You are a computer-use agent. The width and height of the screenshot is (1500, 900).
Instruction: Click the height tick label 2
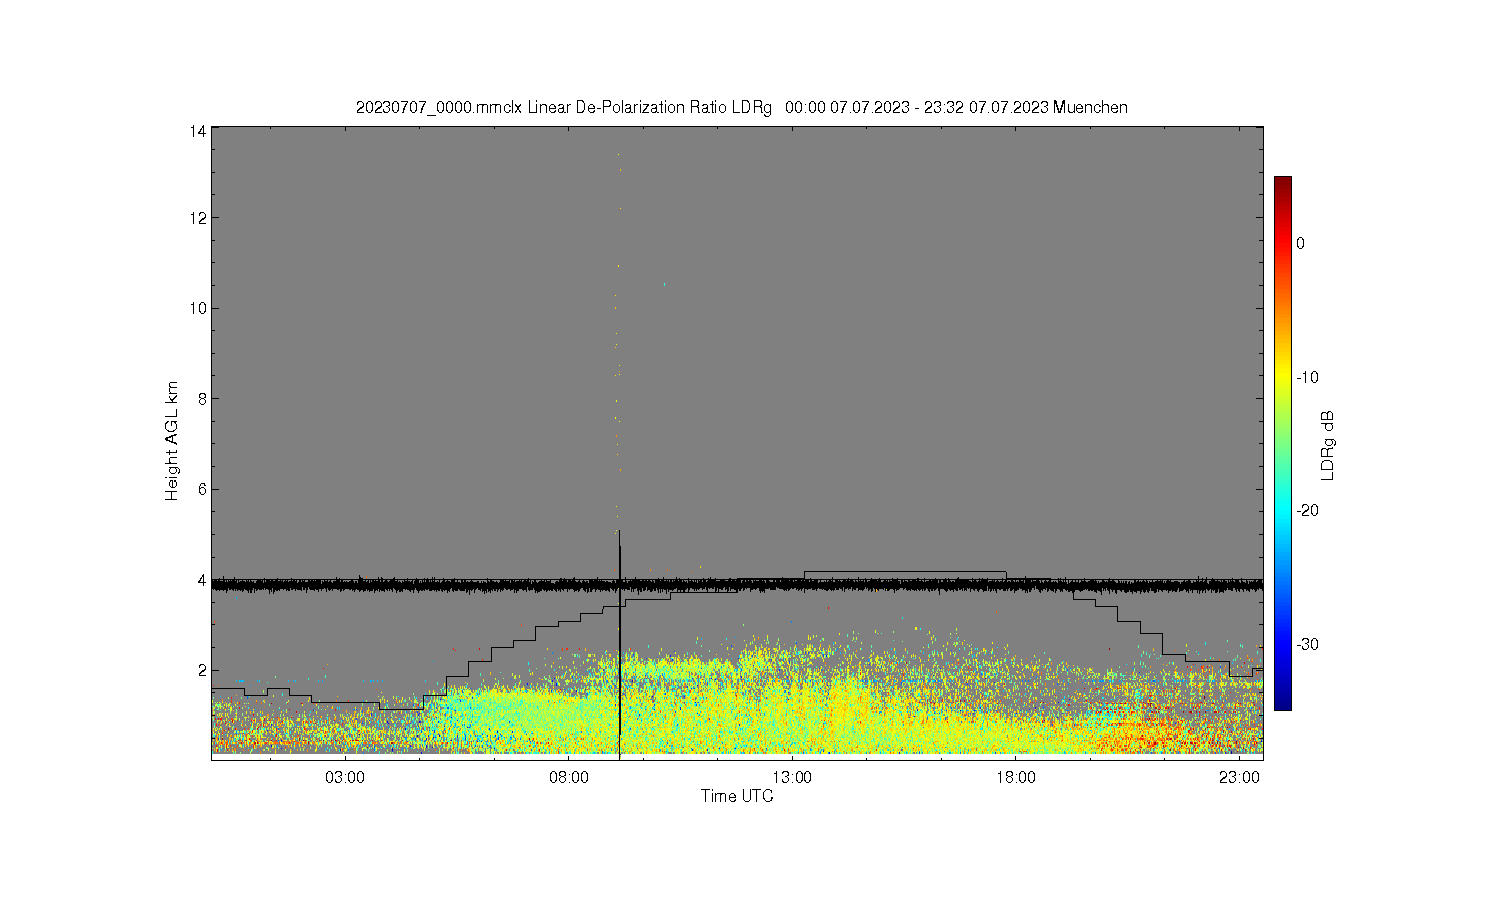pos(202,670)
